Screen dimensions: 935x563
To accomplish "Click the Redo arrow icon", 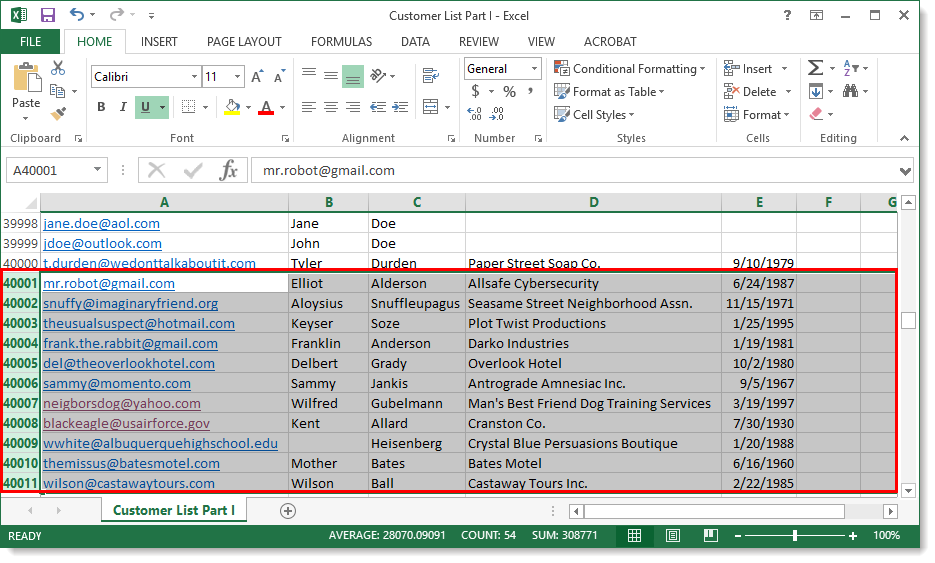I will (117, 14).
